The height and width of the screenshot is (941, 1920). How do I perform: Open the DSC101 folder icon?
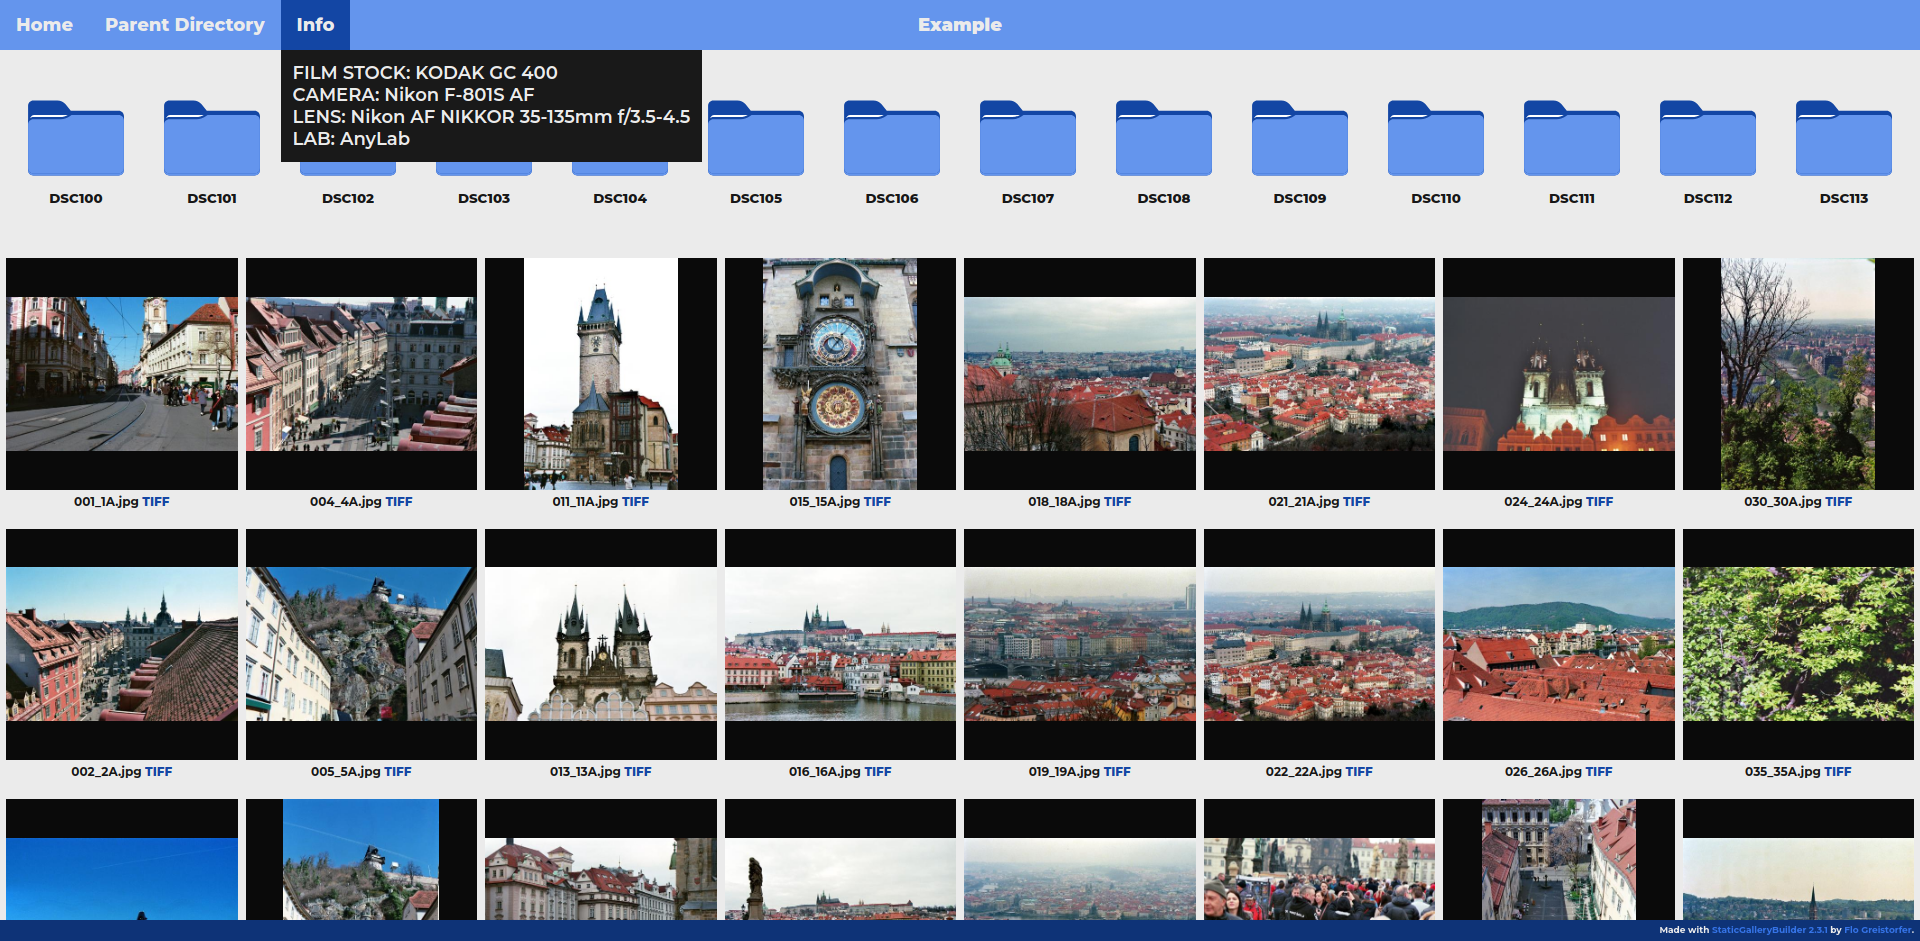click(x=212, y=139)
